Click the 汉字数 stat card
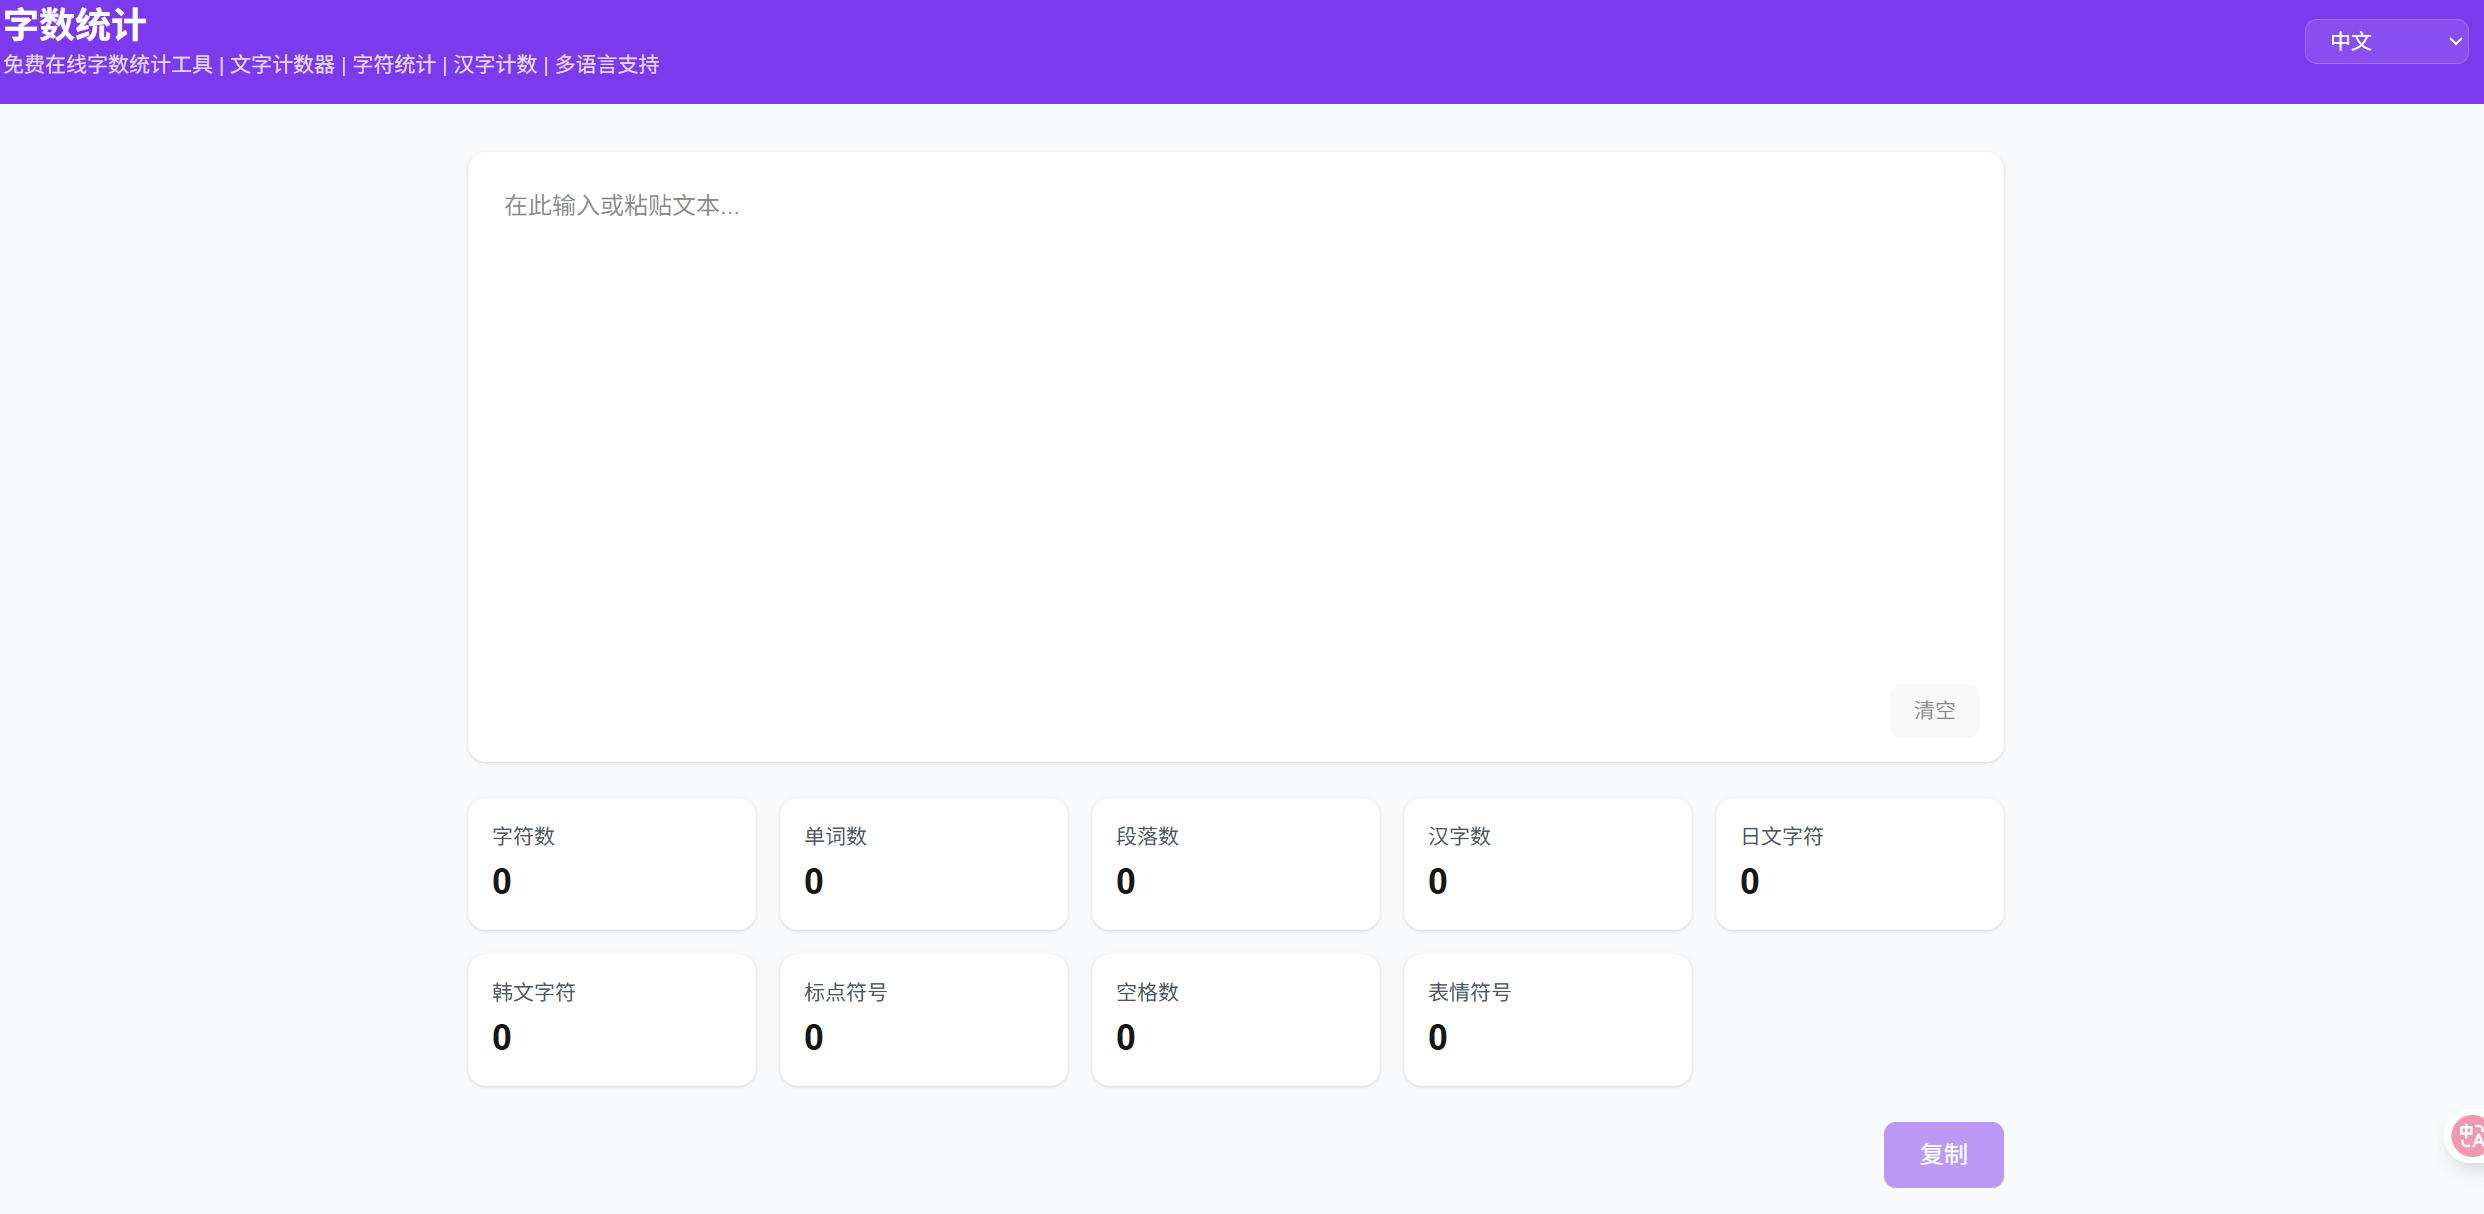 pyautogui.click(x=1547, y=863)
